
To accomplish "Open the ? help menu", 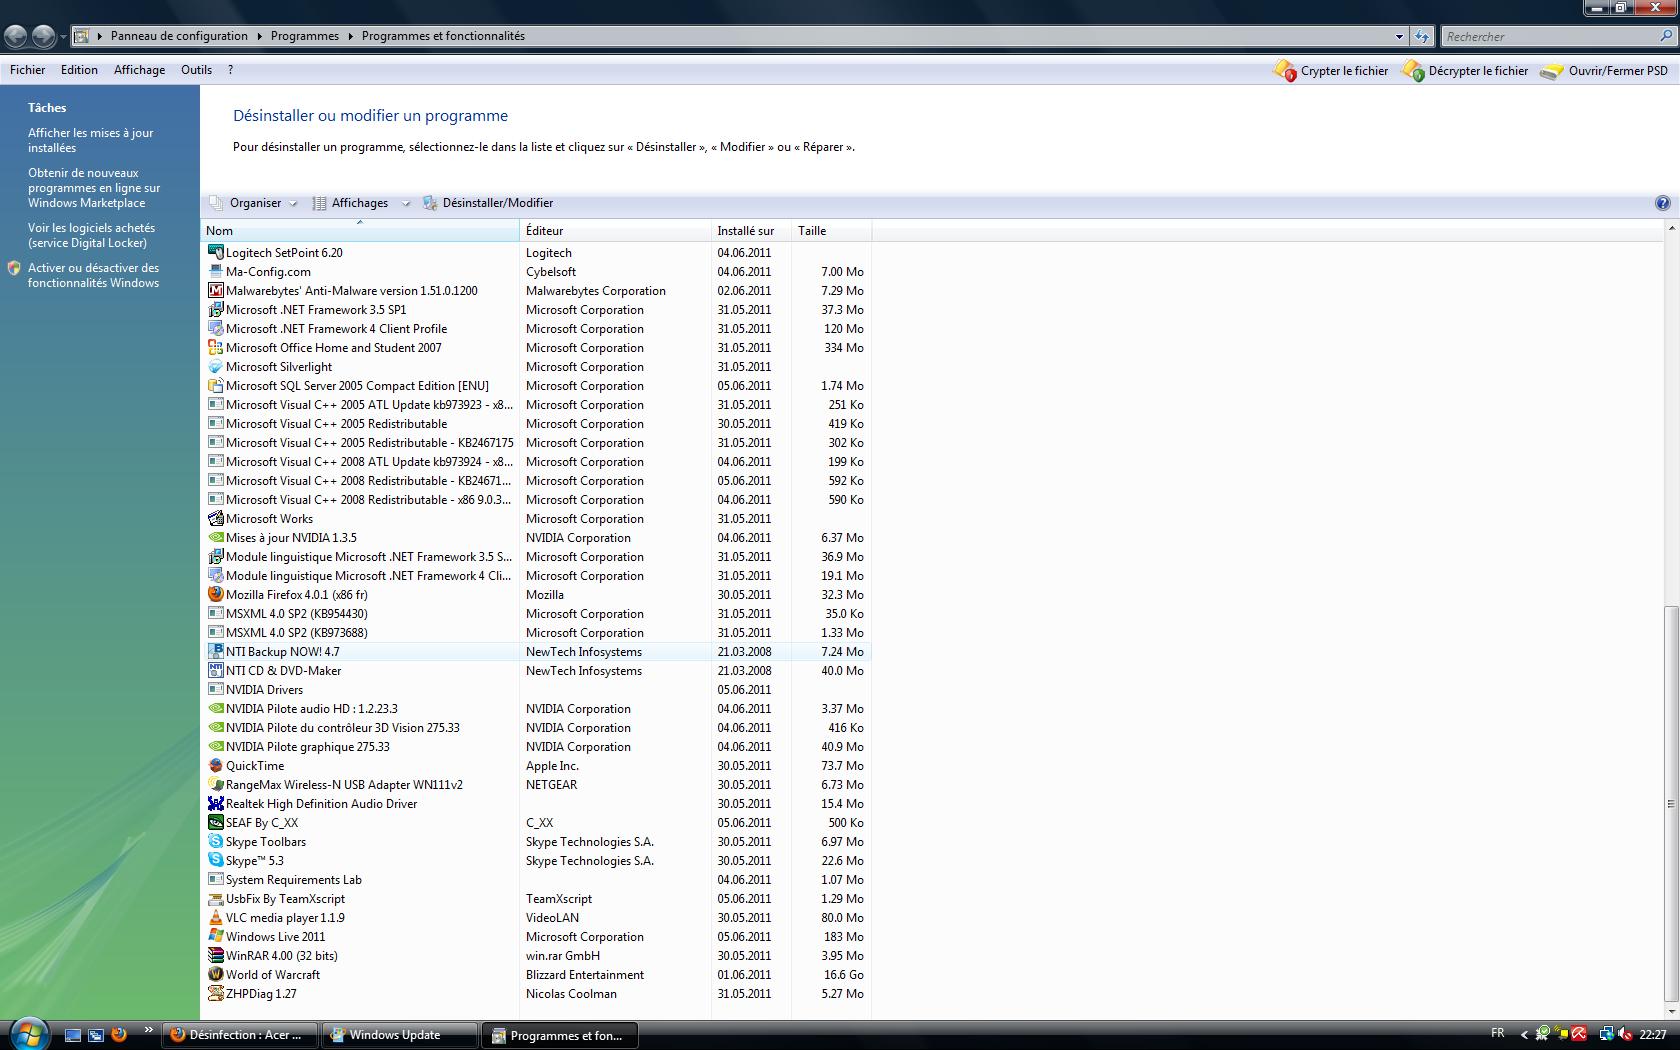I will (230, 70).
